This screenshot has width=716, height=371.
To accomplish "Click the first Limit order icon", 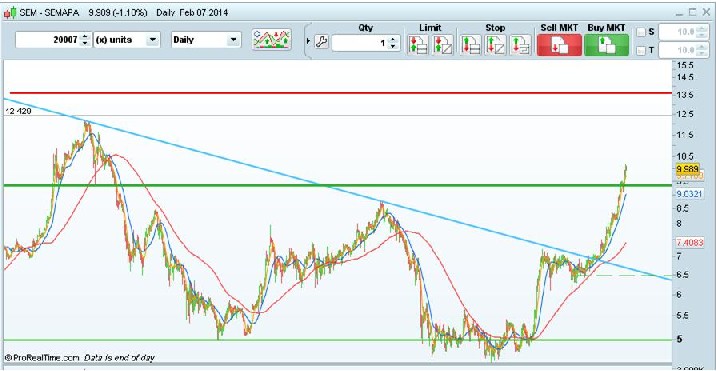I will (x=418, y=45).
